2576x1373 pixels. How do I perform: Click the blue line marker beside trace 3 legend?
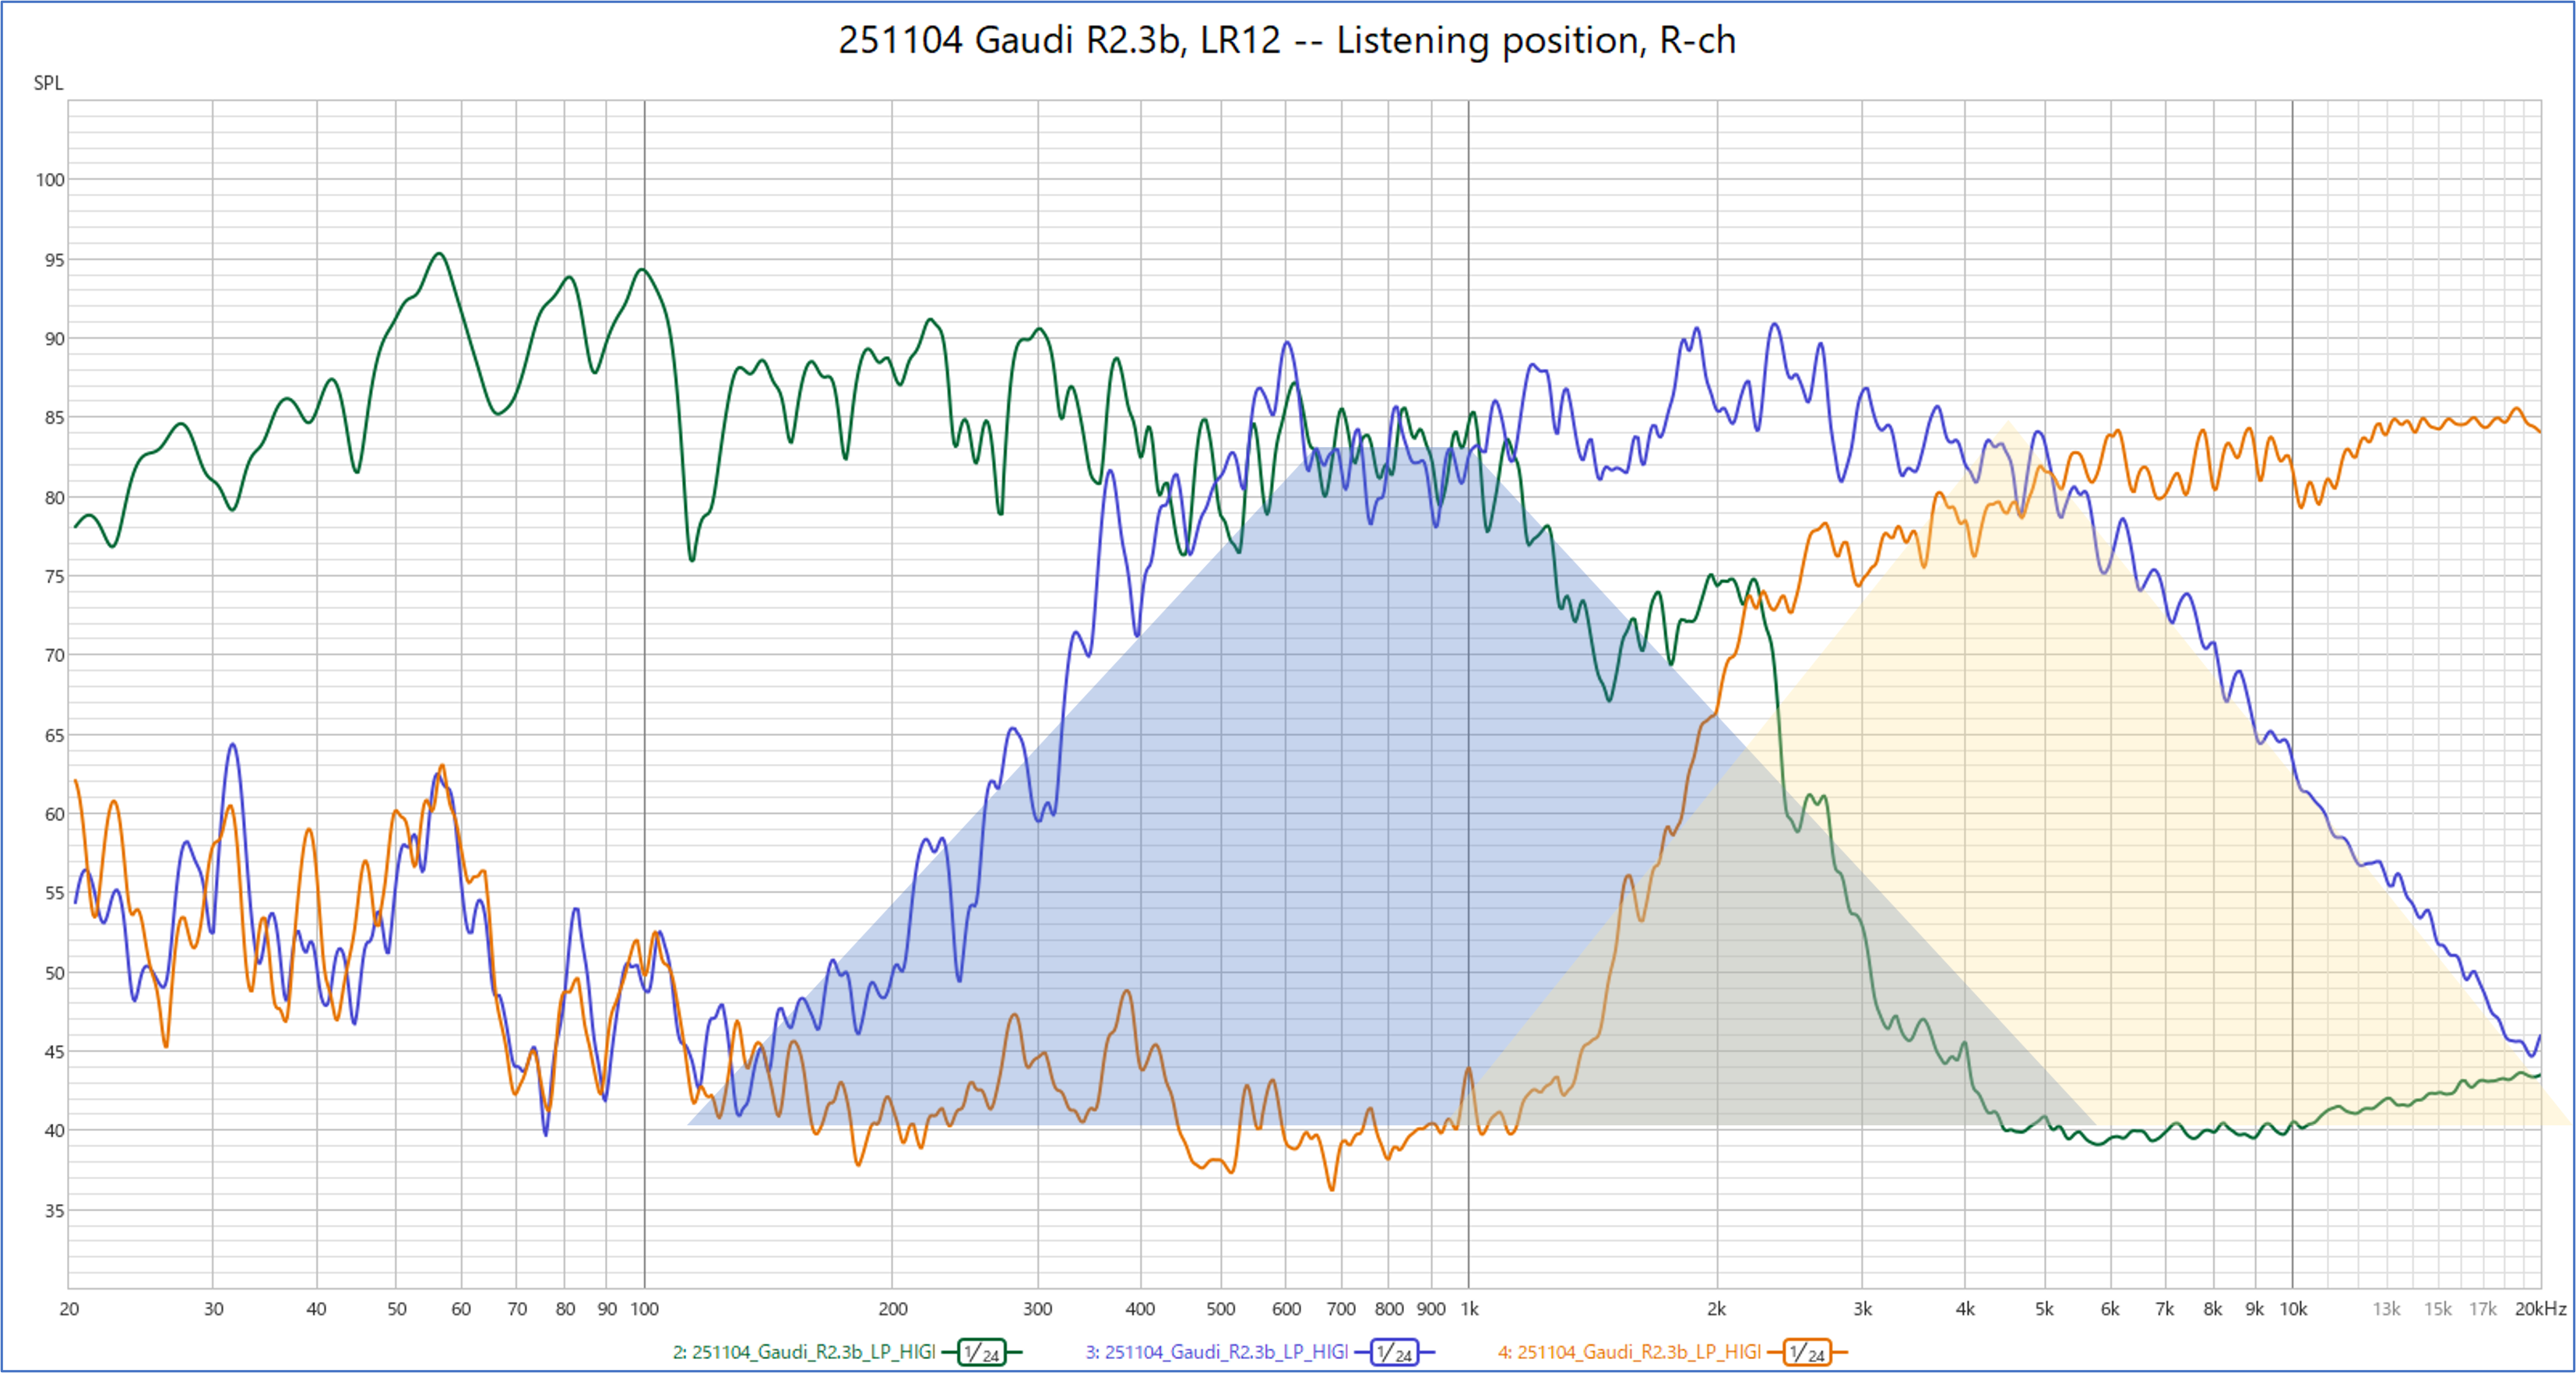1363,1352
